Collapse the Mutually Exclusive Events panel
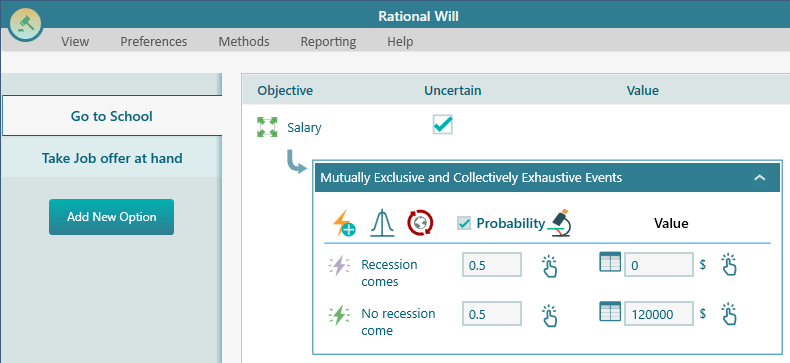Screen dimensions: 790x363 [x=760, y=177]
